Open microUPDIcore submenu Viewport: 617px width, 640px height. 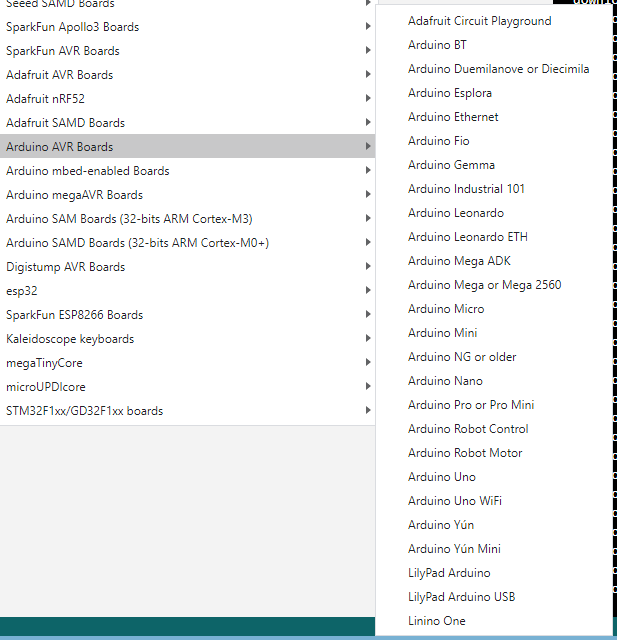187,387
